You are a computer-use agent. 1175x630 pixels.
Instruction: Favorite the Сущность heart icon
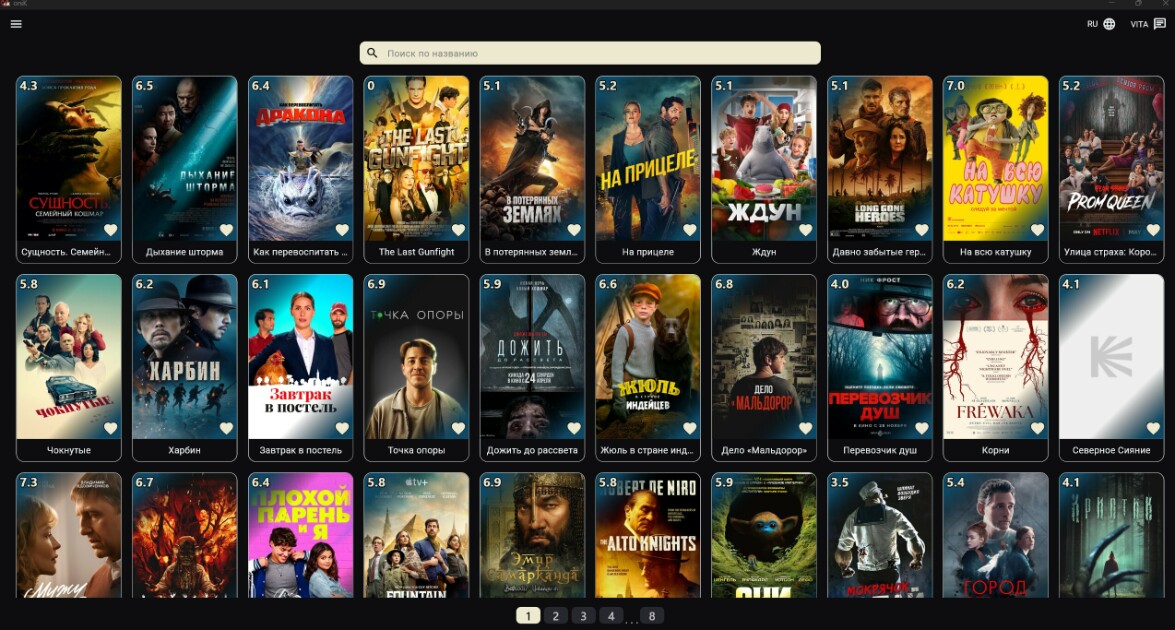[110, 230]
